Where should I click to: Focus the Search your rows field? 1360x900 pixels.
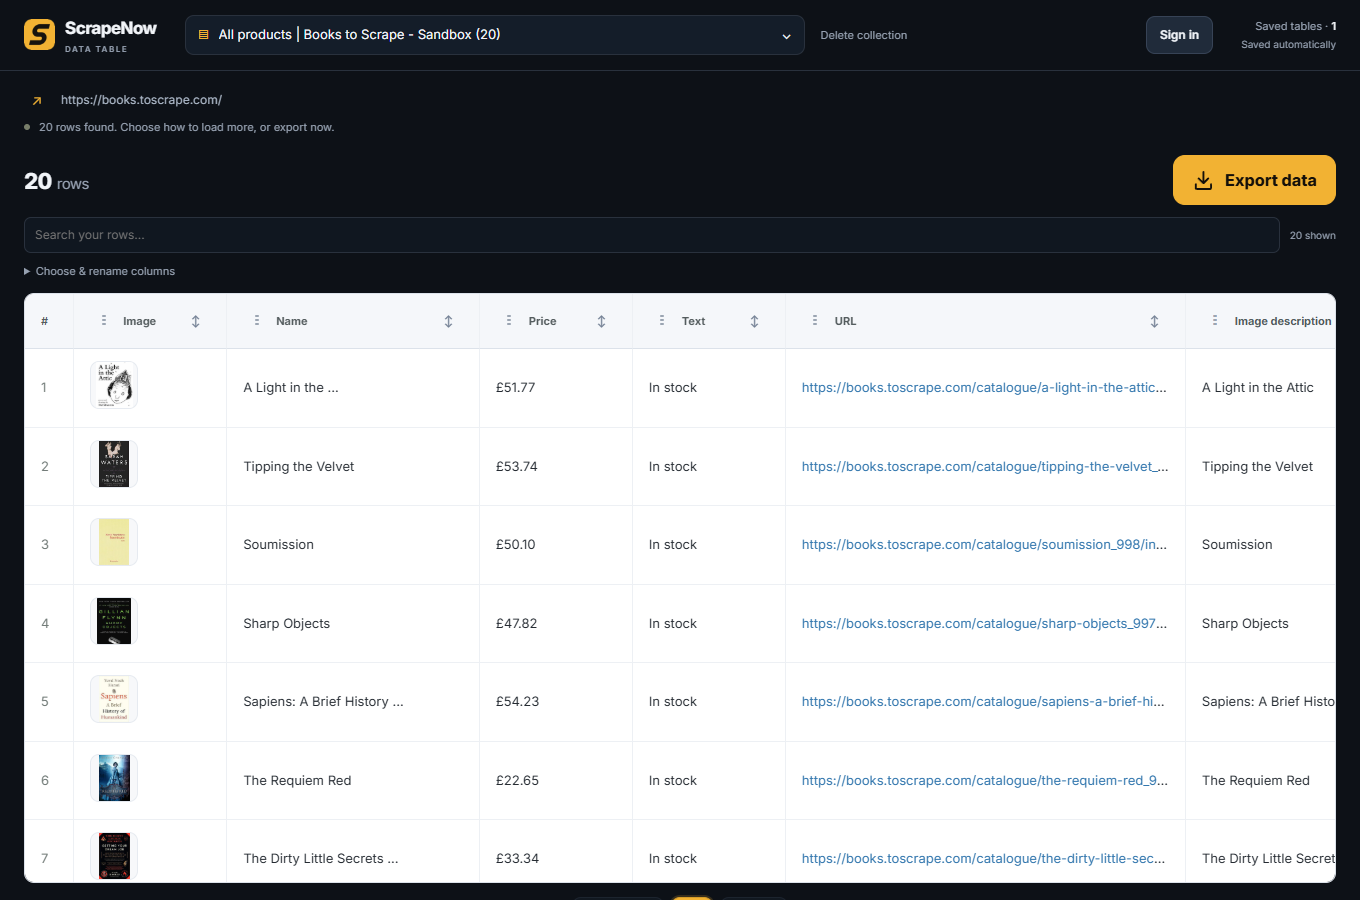652,235
